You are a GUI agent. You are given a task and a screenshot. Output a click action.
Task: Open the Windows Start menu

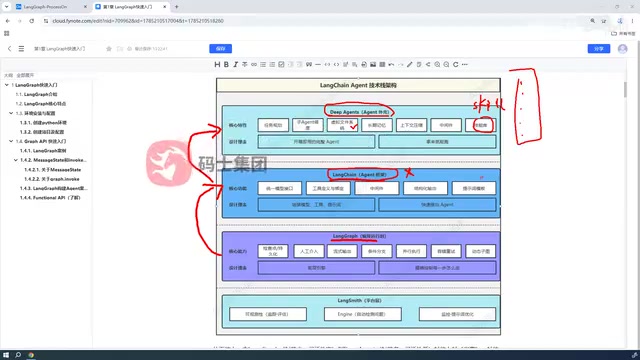tap(6, 355)
